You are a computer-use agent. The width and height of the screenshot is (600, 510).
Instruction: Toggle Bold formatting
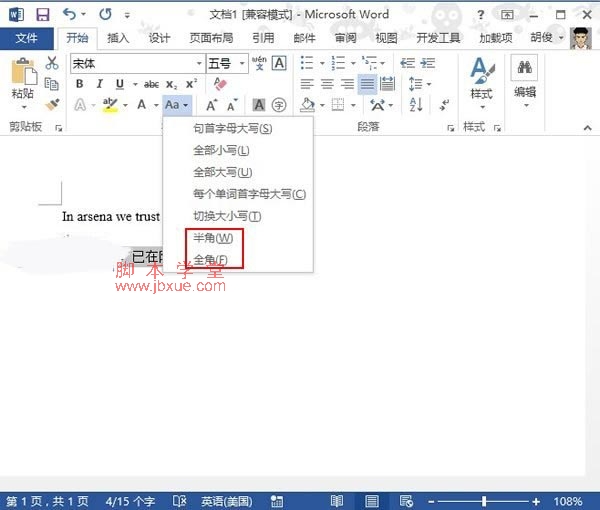tap(80, 84)
